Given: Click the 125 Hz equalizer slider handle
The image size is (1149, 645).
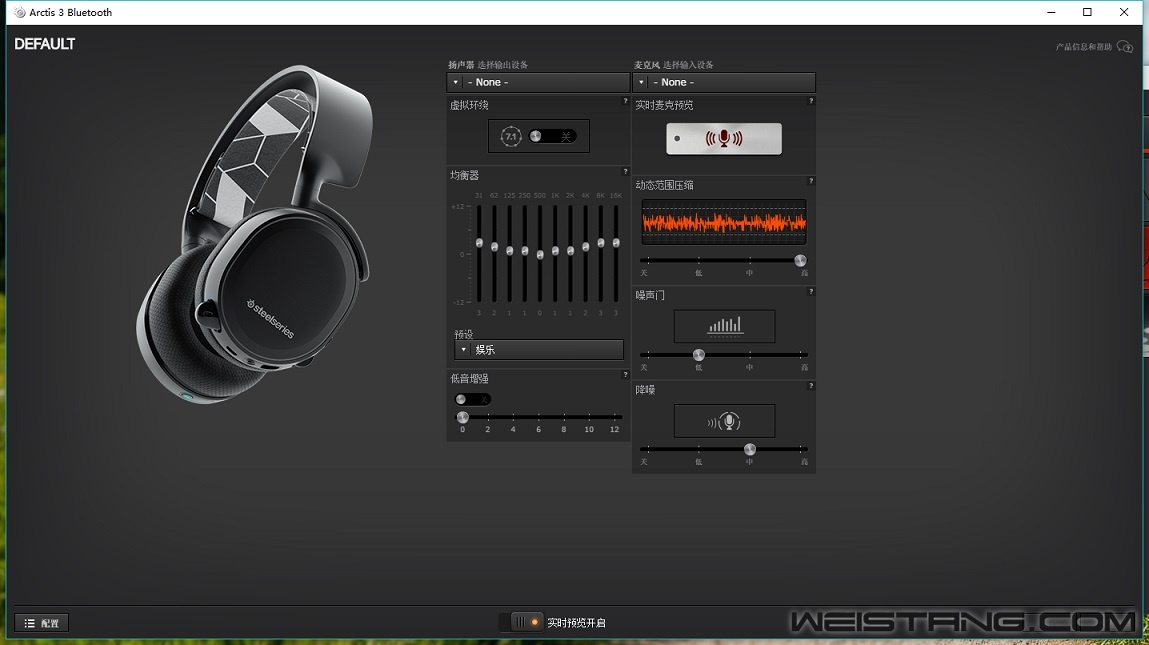Looking at the screenshot, I should point(510,251).
